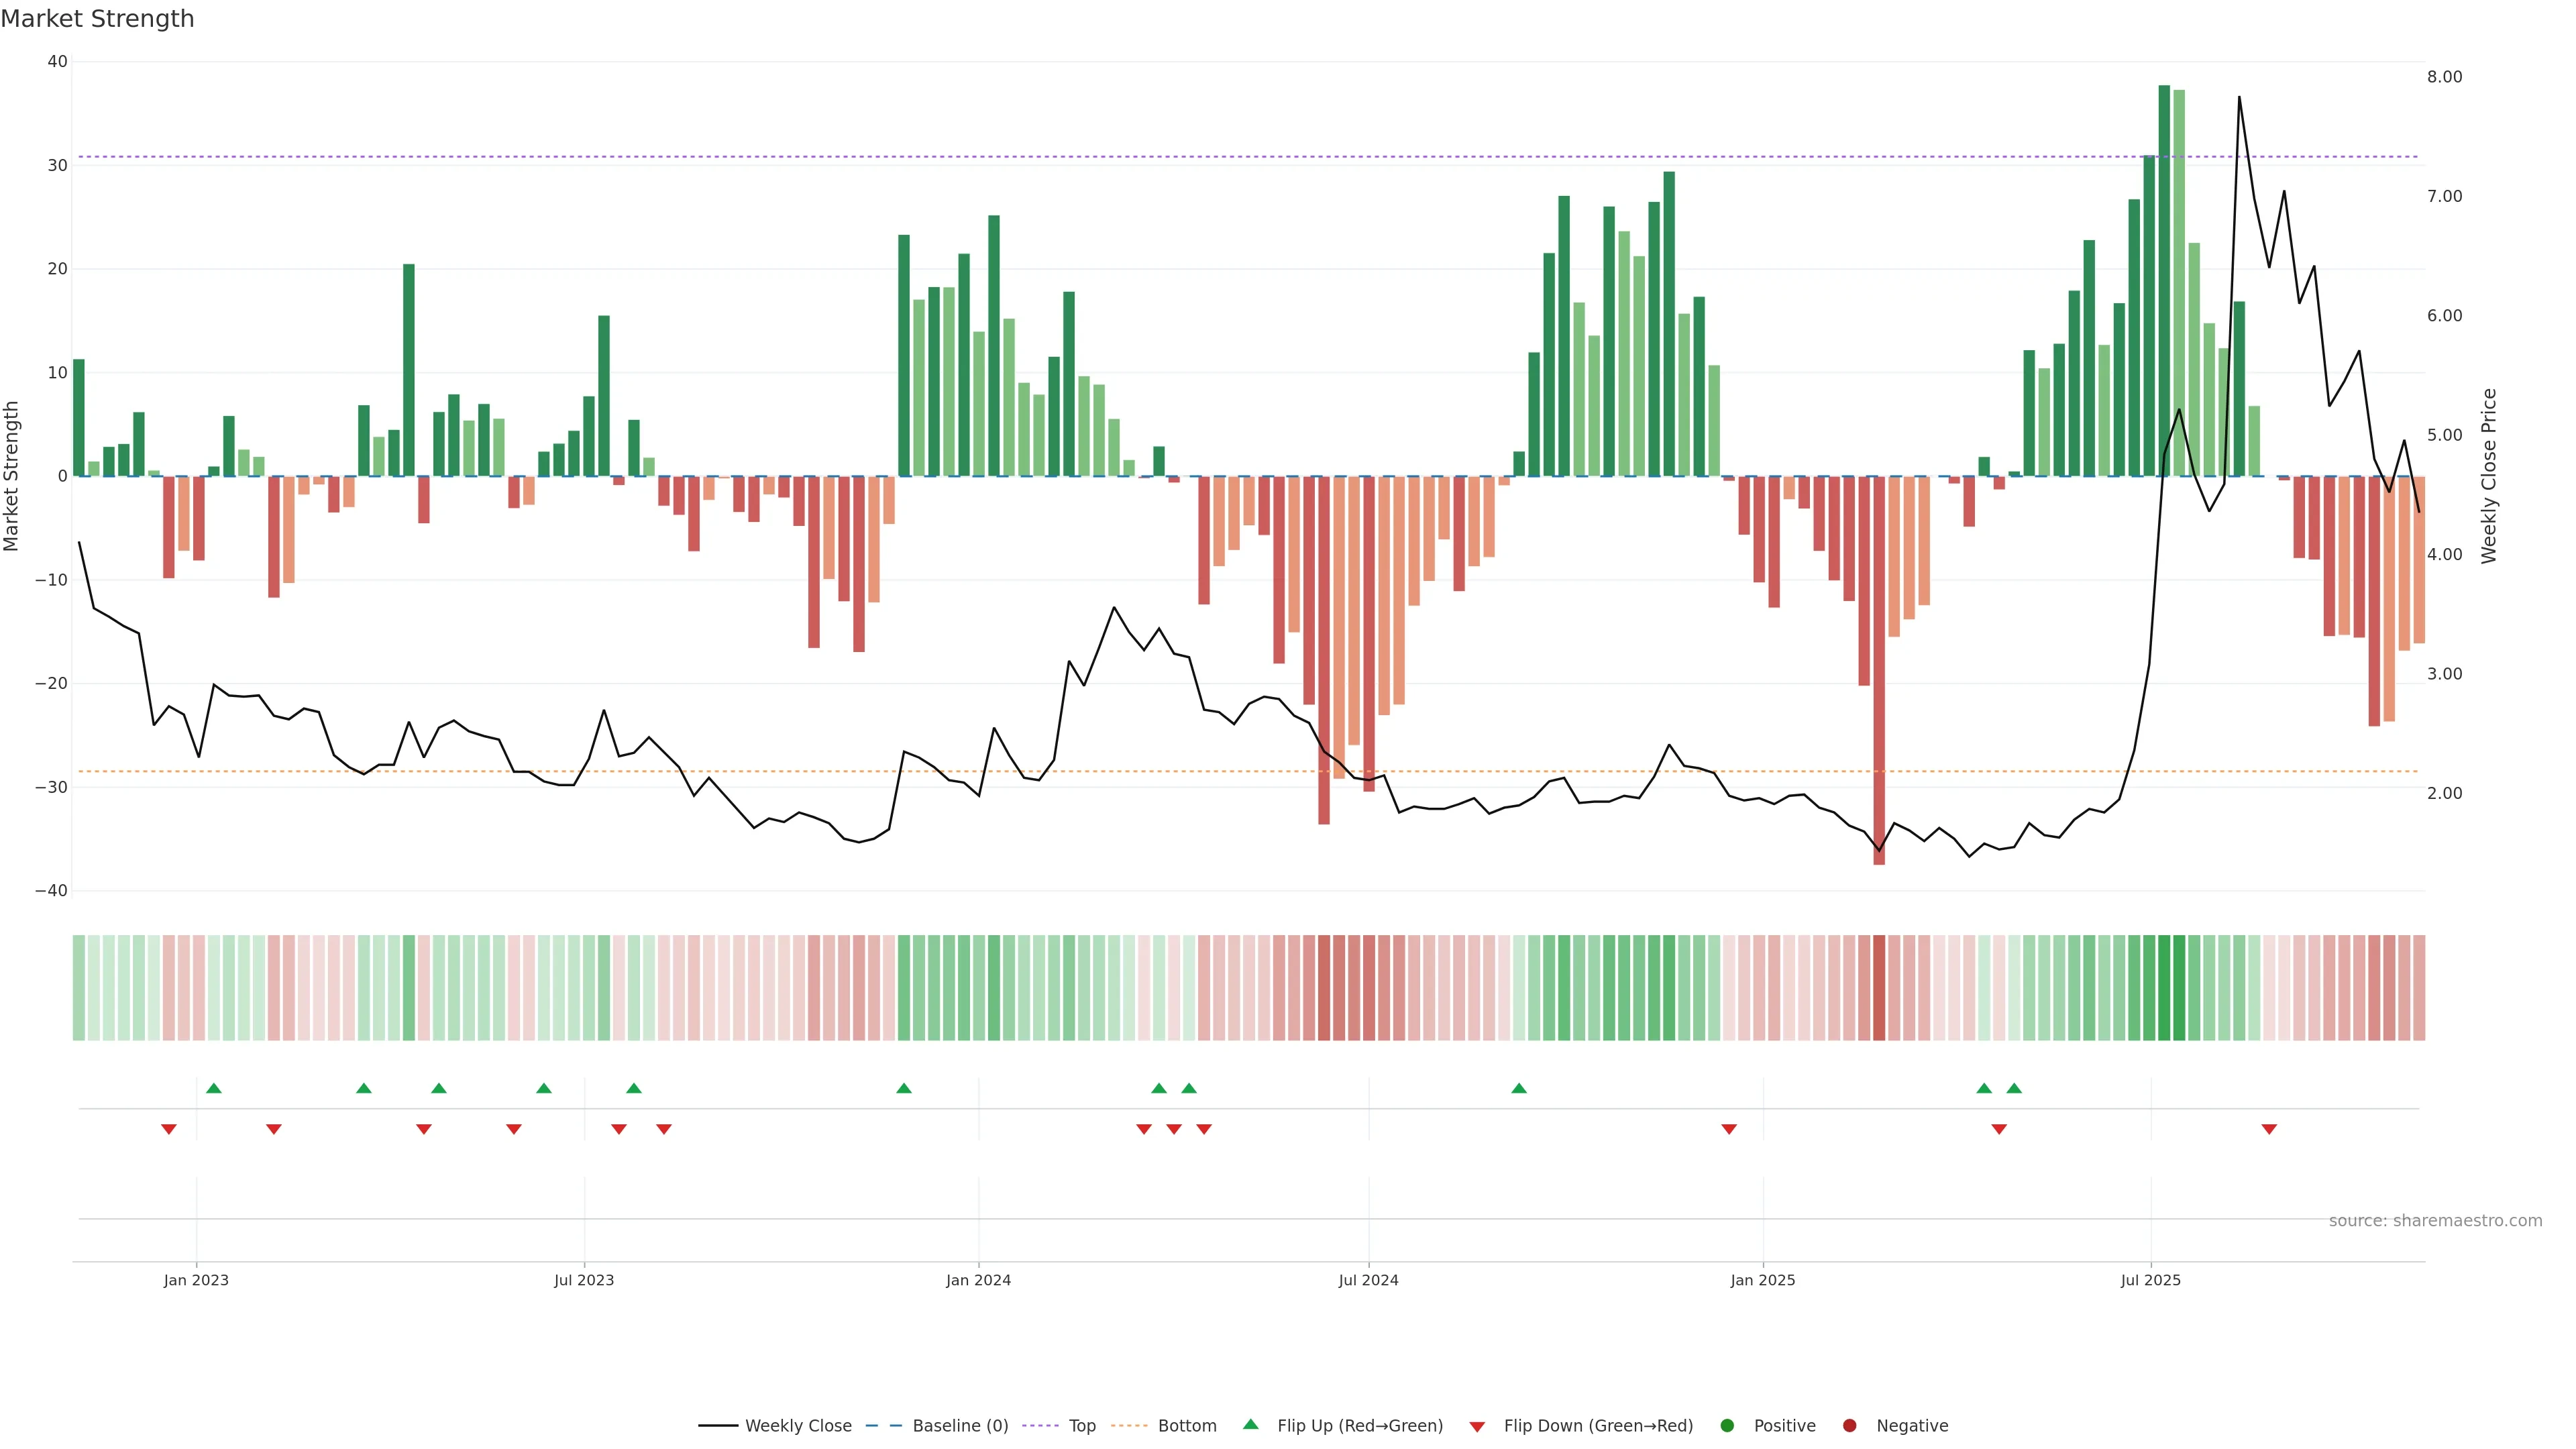Click the leftmost green flip-up triangle marker

(x=213, y=1088)
